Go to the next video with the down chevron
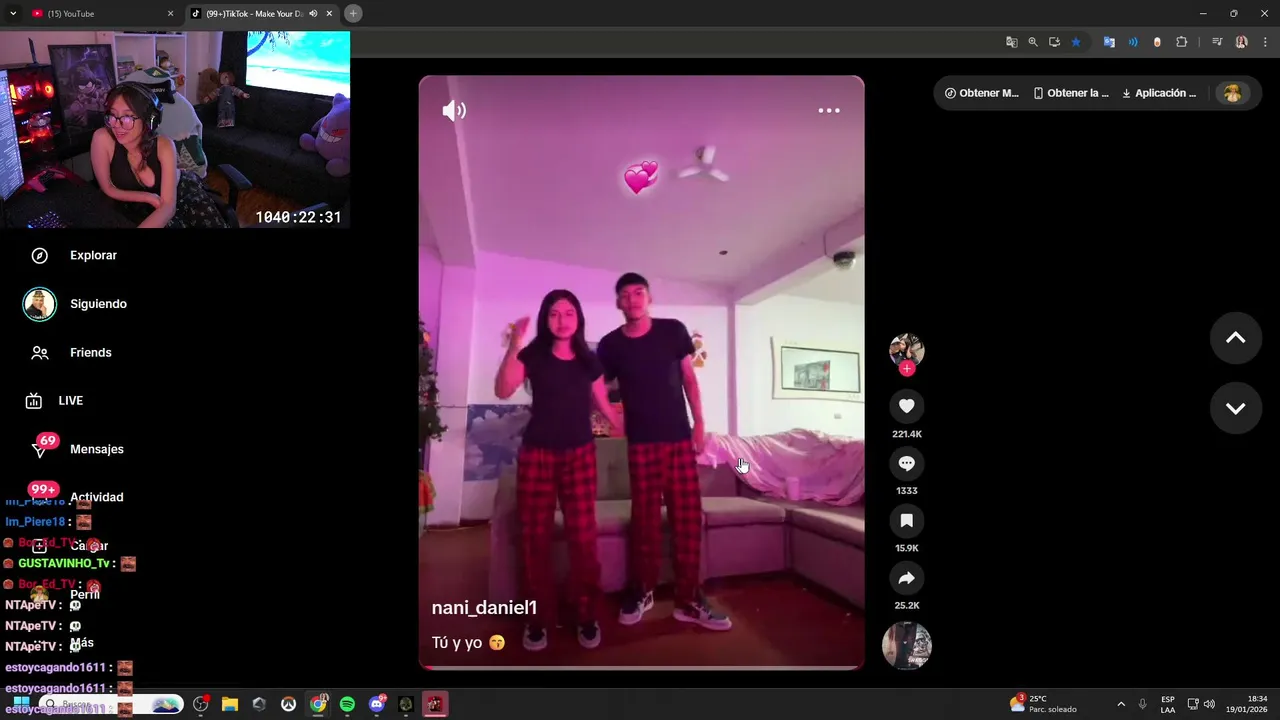Image resolution: width=1280 pixels, height=720 pixels. click(1236, 408)
